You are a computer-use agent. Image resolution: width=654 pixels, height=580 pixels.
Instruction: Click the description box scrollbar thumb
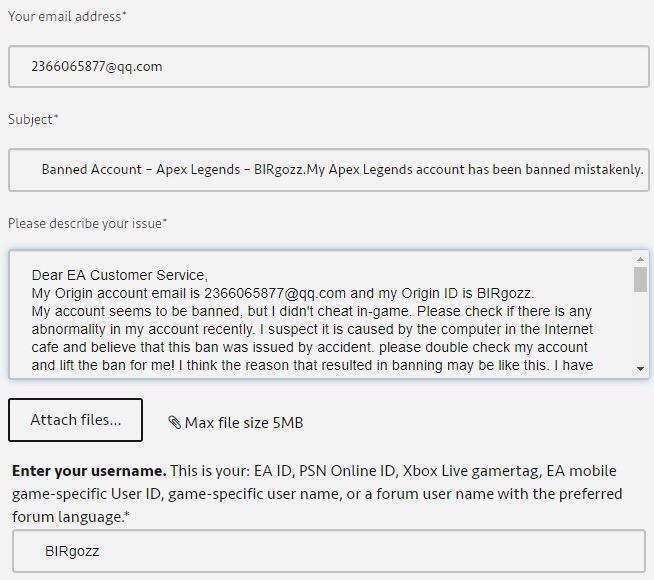640,279
